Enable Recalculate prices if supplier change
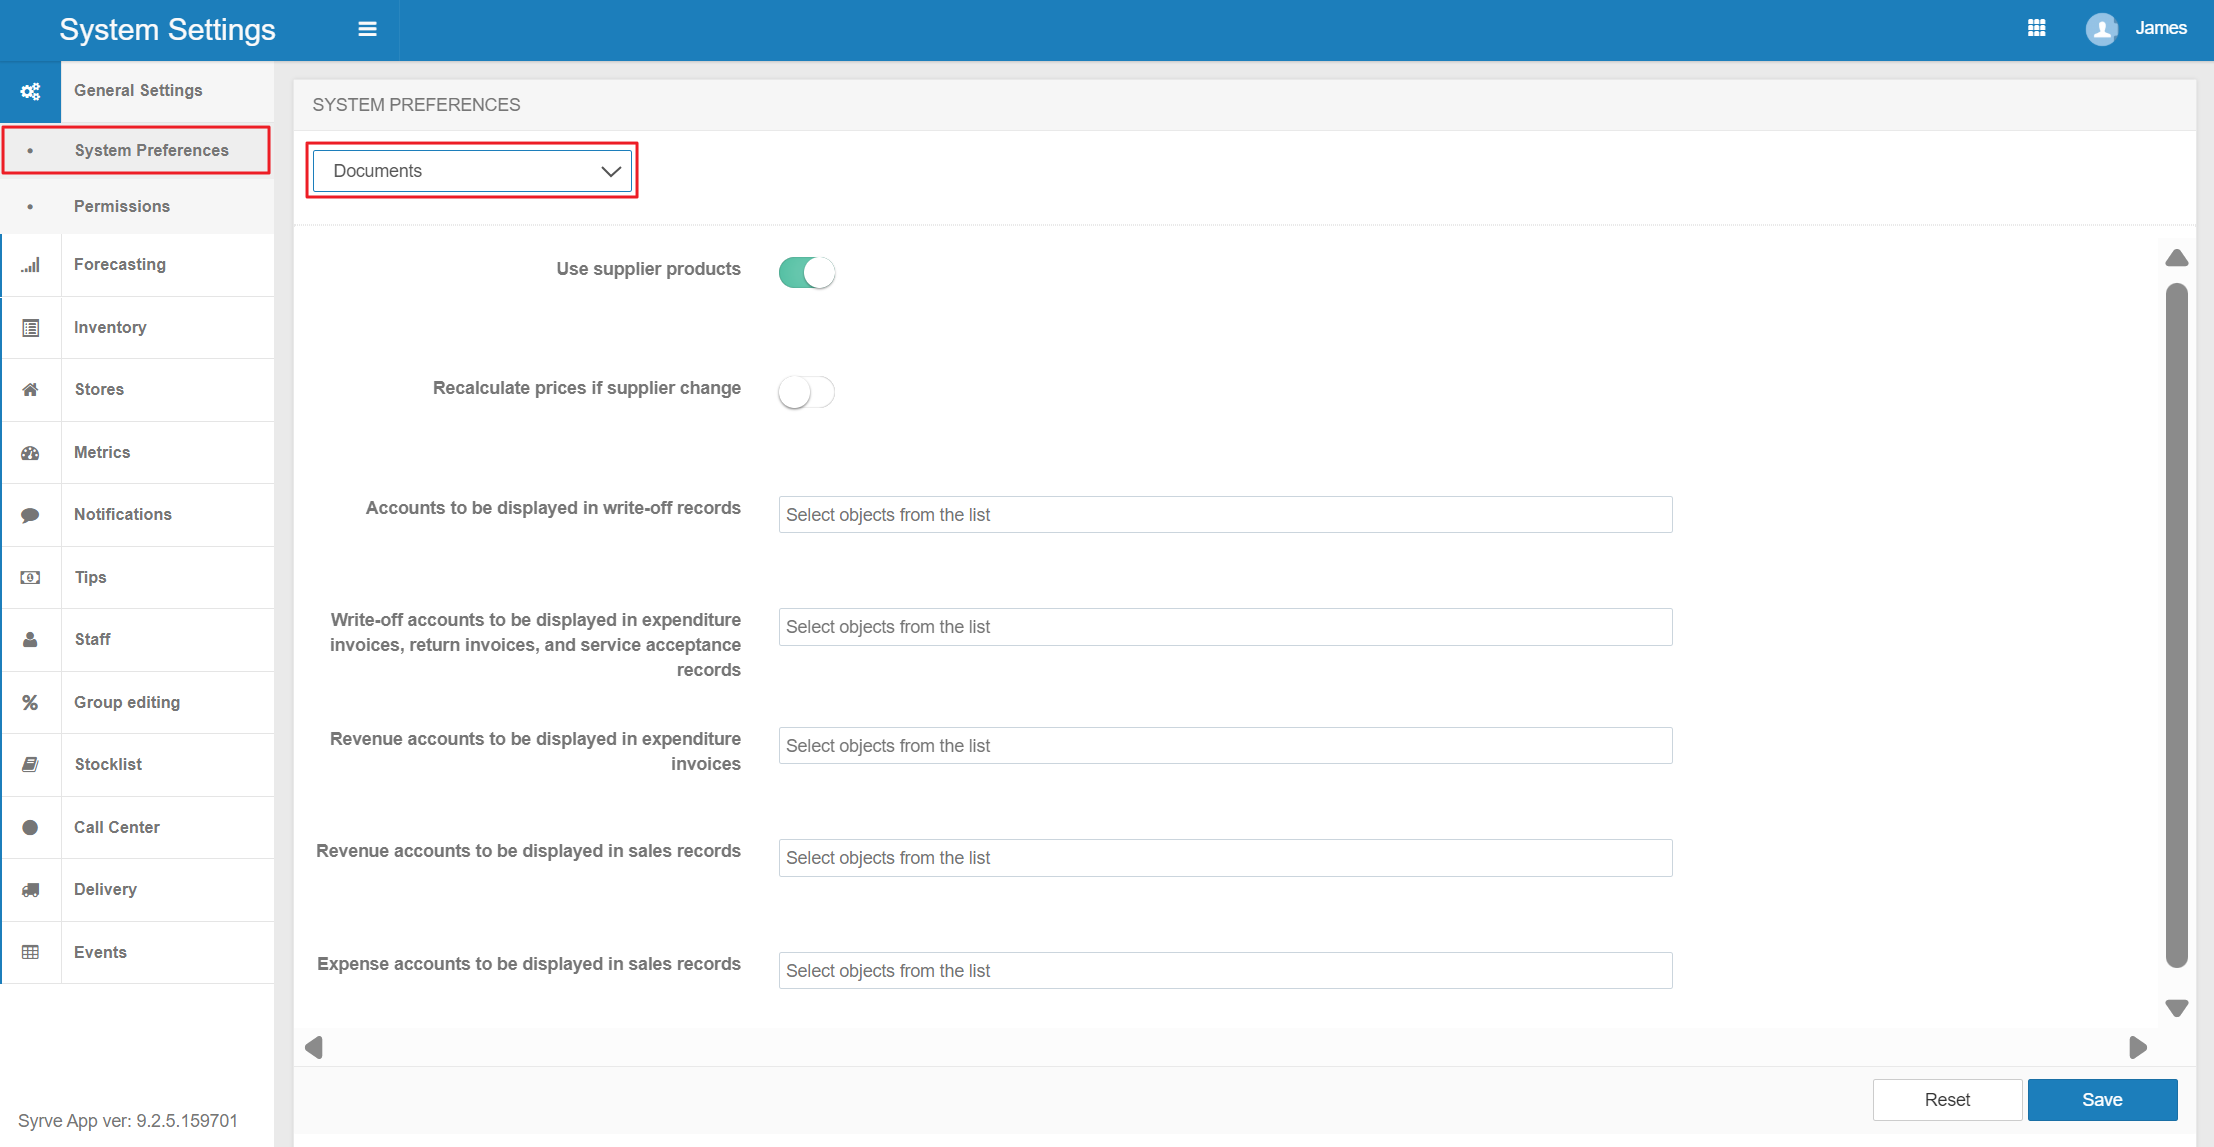2214x1147 pixels. 806,392
